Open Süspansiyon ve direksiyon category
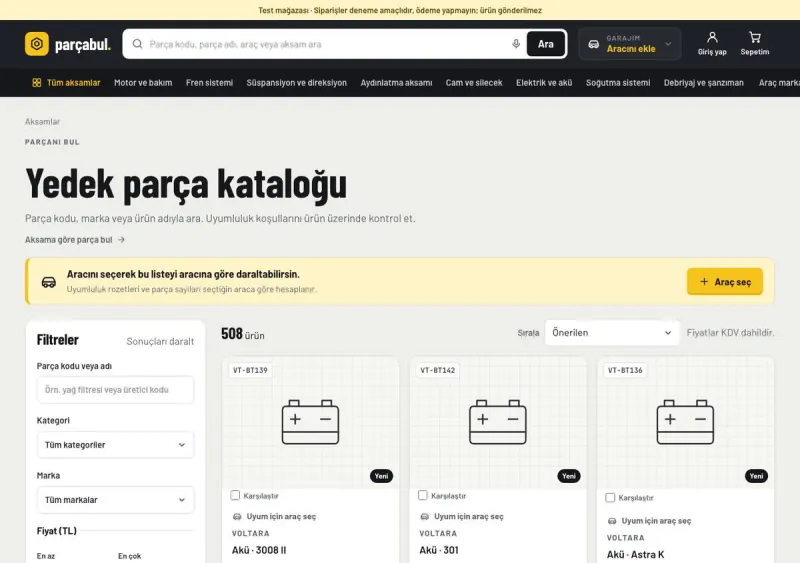Image resolution: width=800 pixels, height=563 pixels. [x=296, y=83]
